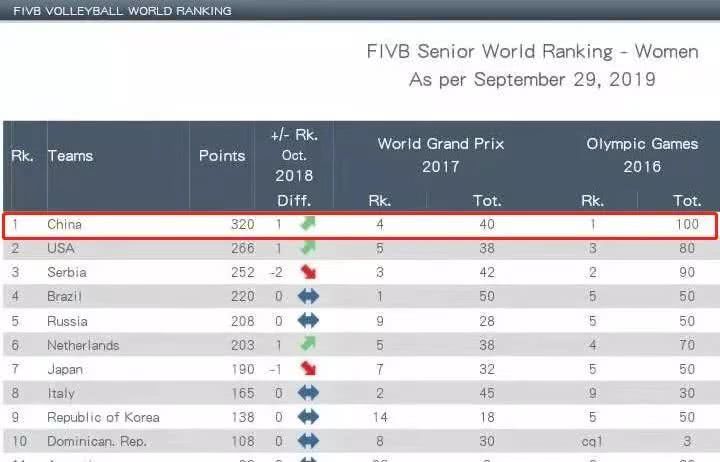Click Brazil's blue no-change arrow icon
Image resolution: width=720 pixels, height=462 pixels.
point(308,296)
